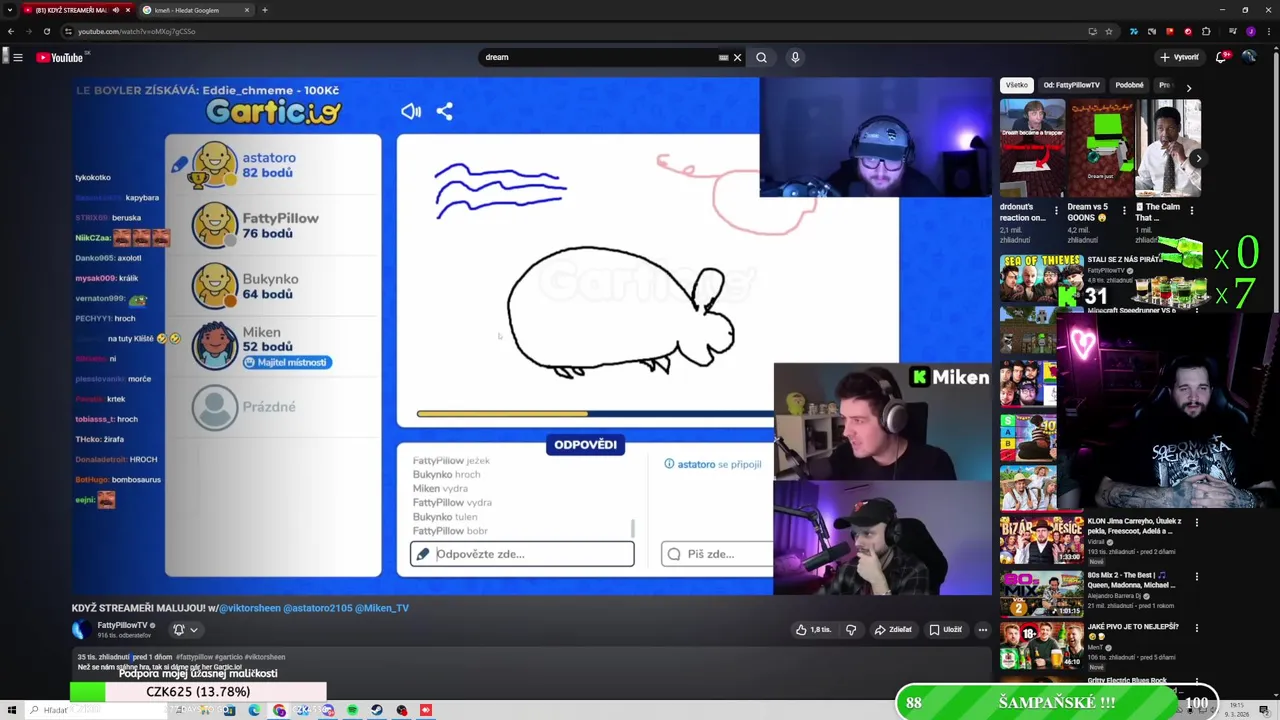This screenshot has height=720, width=1280.
Task: Click the Odpovězte zde answer field
Action: 522,554
